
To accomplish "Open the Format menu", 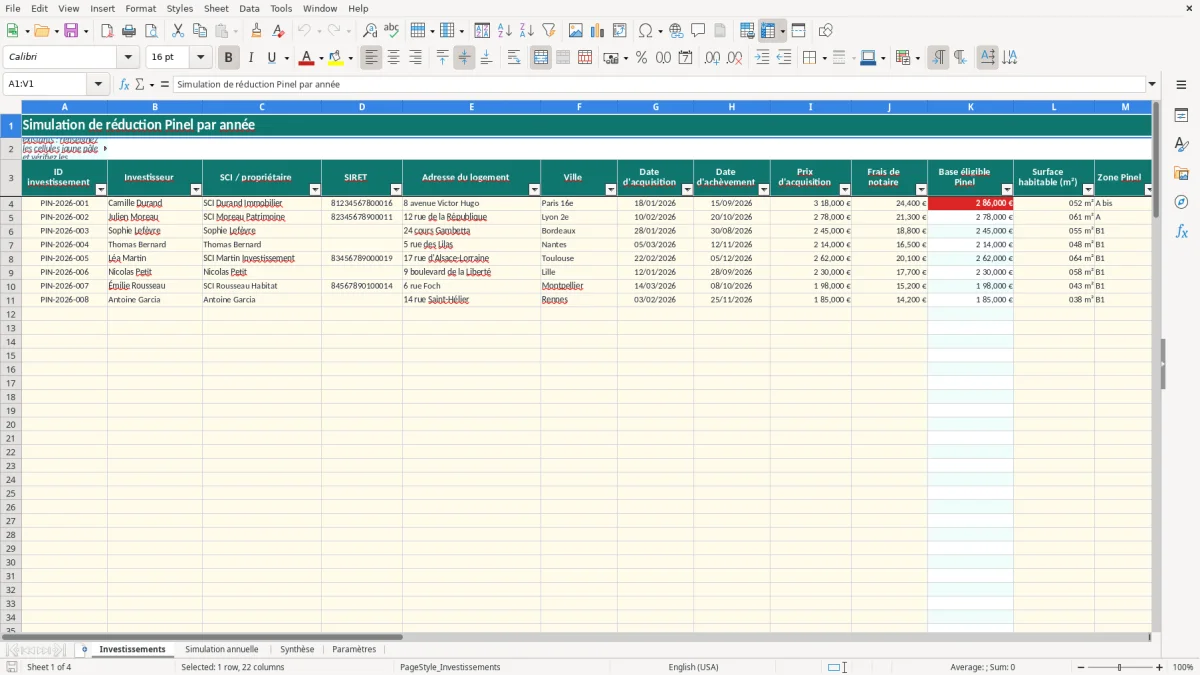I will tap(140, 8).
